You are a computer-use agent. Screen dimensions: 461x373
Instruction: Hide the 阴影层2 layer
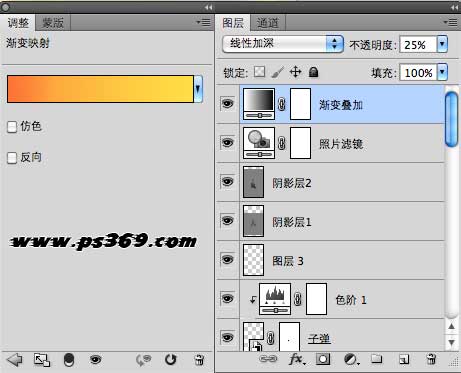(x=228, y=182)
